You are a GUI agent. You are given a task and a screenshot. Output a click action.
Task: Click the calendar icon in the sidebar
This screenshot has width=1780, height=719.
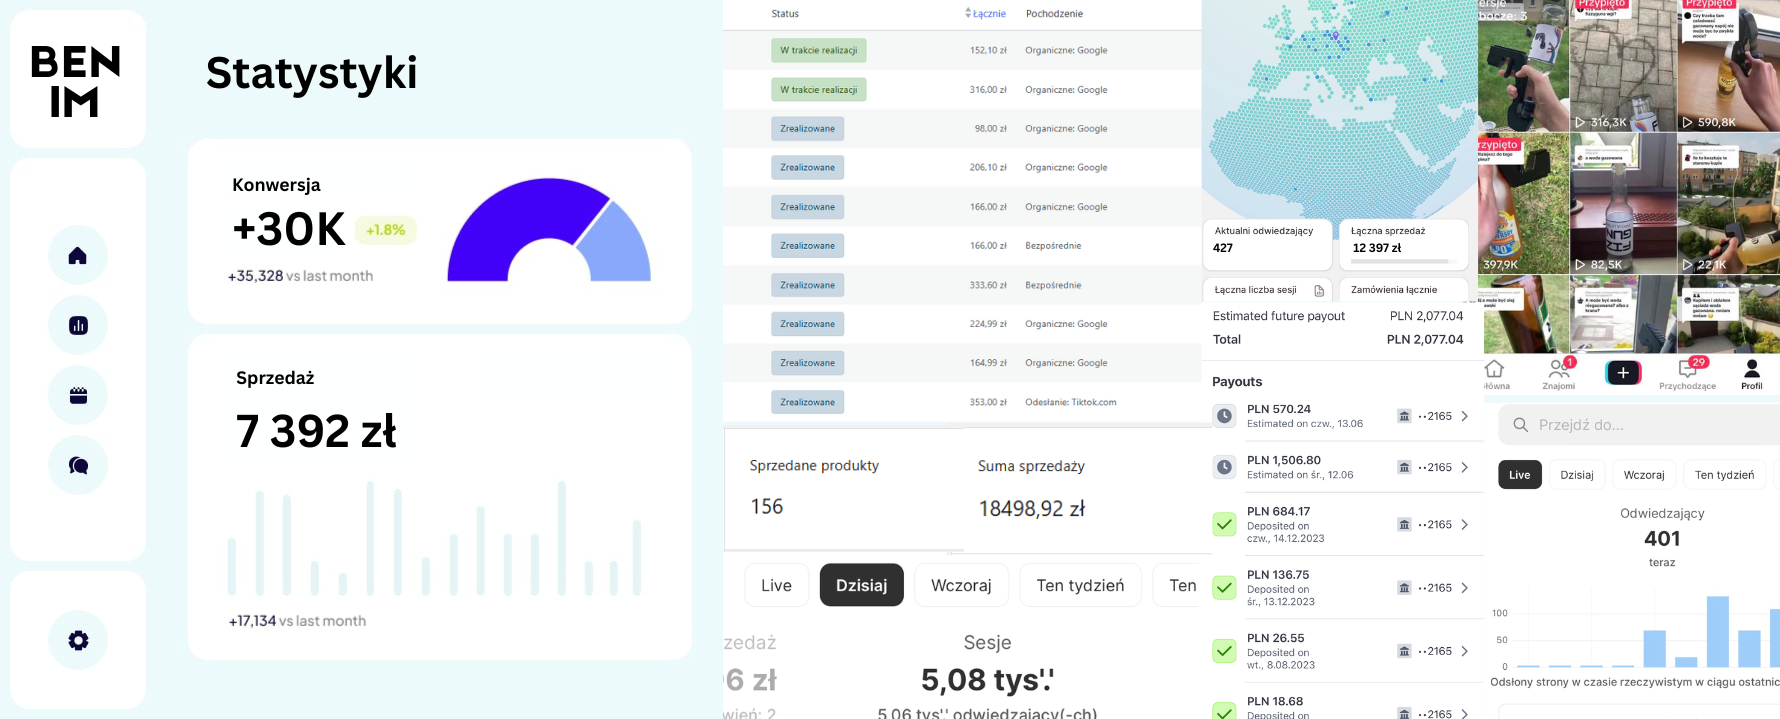pos(78,395)
